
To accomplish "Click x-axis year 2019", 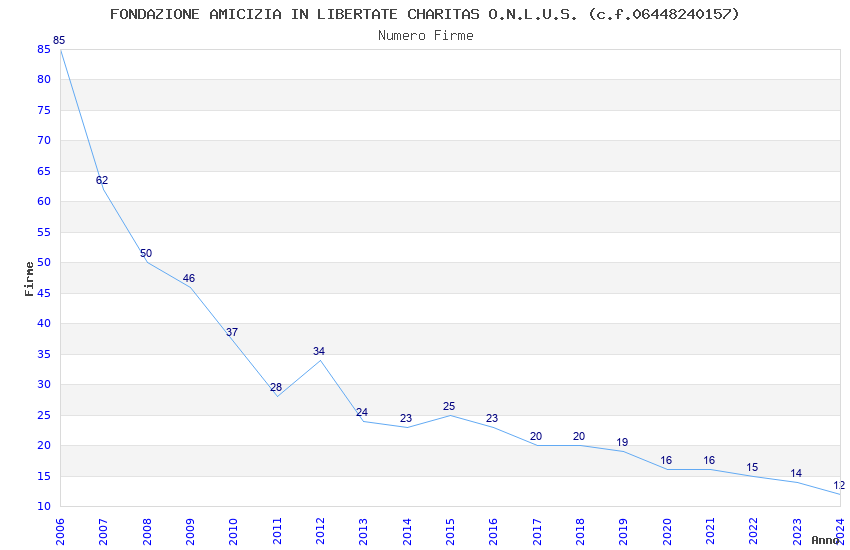I will [624, 531].
